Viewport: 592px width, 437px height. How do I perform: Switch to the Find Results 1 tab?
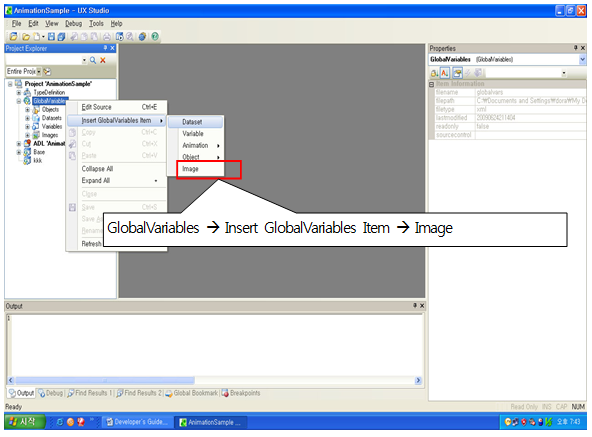(x=89, y=393)
